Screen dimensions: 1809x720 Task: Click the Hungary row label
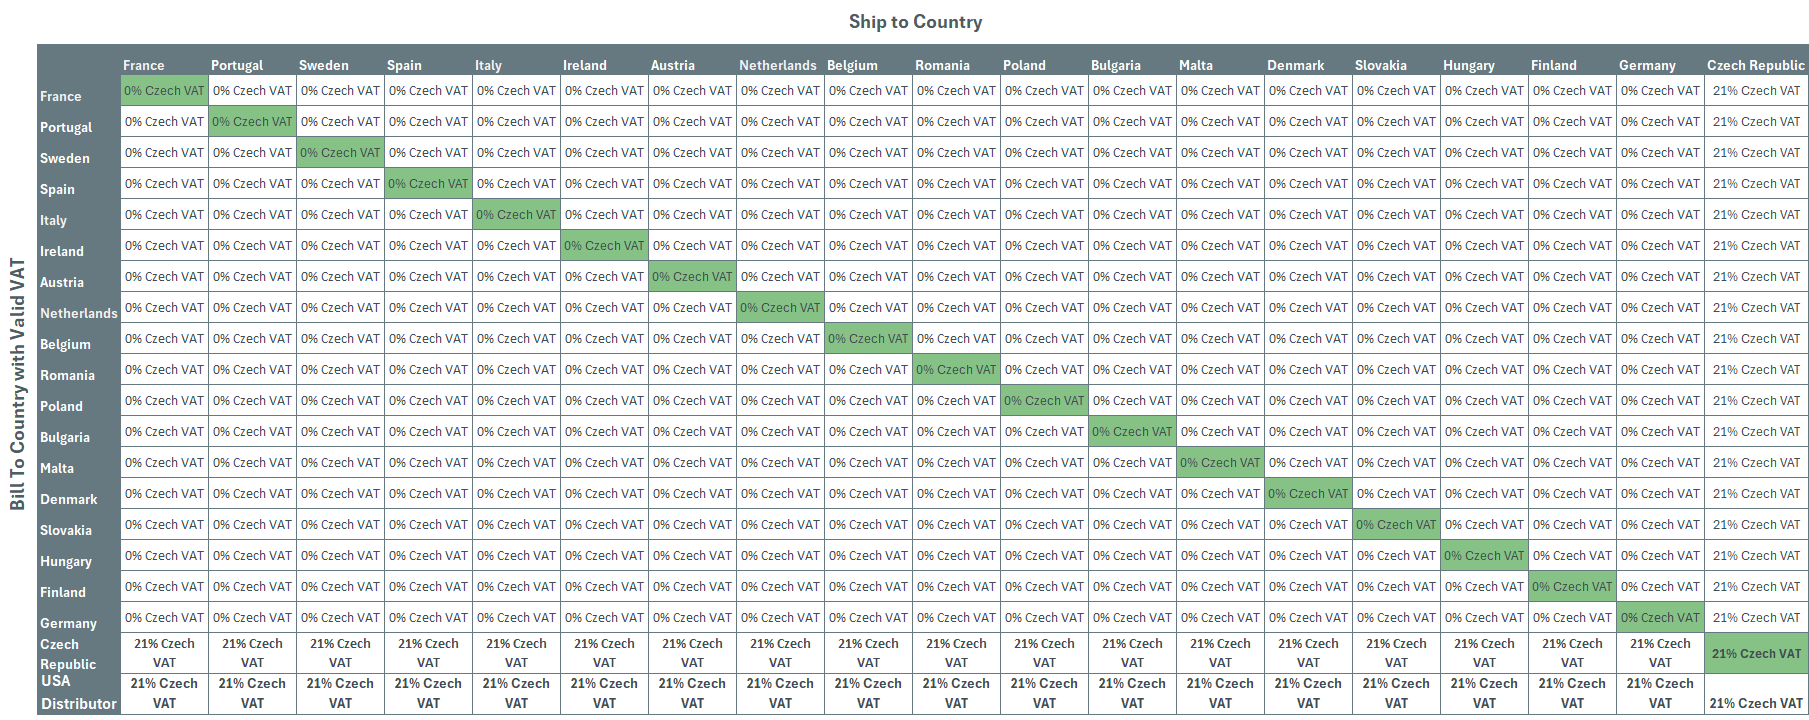coord(66,561)
